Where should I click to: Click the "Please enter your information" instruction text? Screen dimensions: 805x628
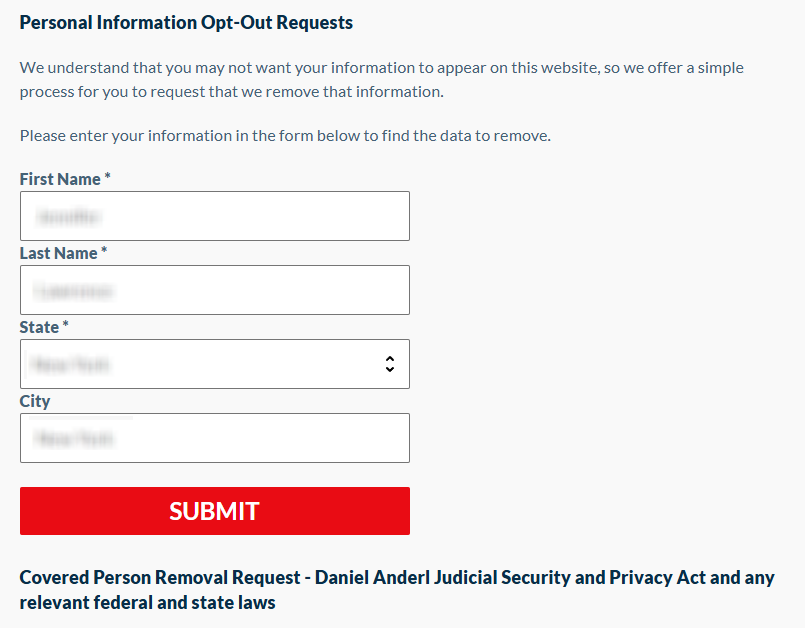[x=285, y=135]
